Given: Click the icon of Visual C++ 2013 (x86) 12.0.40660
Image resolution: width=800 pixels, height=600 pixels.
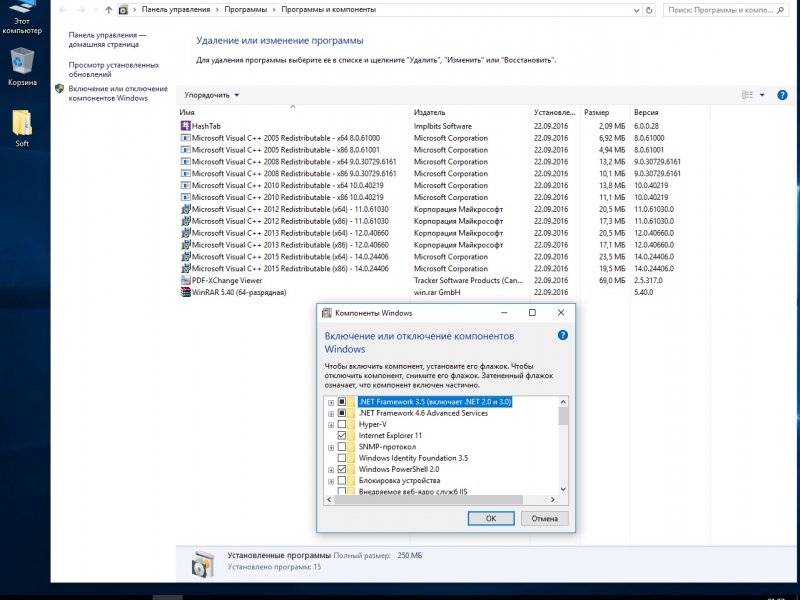Looking at the screenshot, I should click(186, 245).
